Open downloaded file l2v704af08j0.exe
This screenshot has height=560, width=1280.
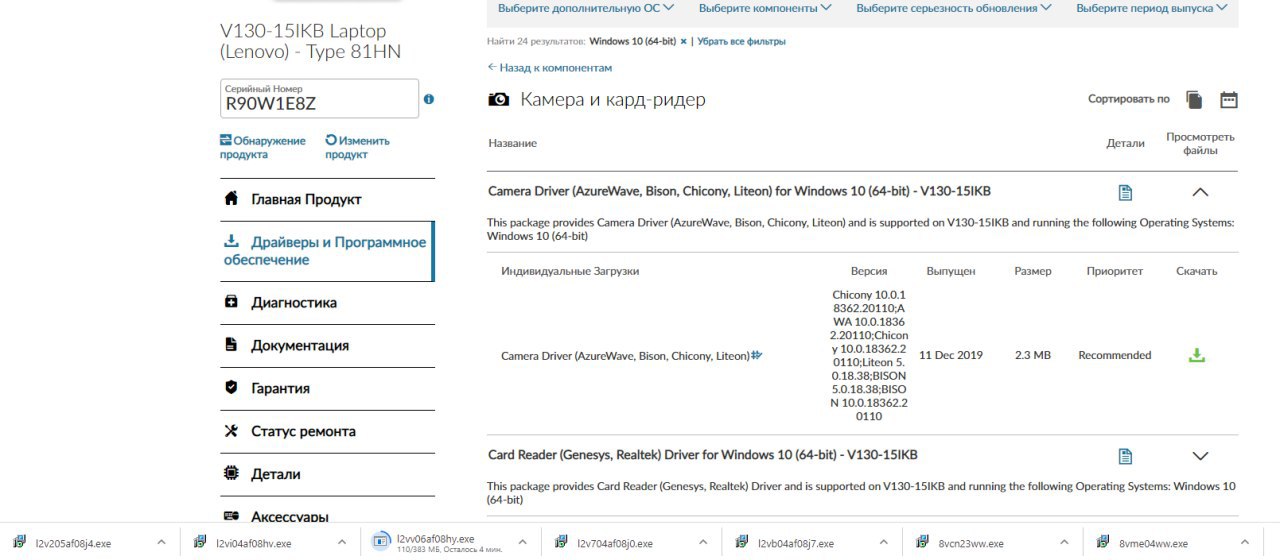pos(612,543)
